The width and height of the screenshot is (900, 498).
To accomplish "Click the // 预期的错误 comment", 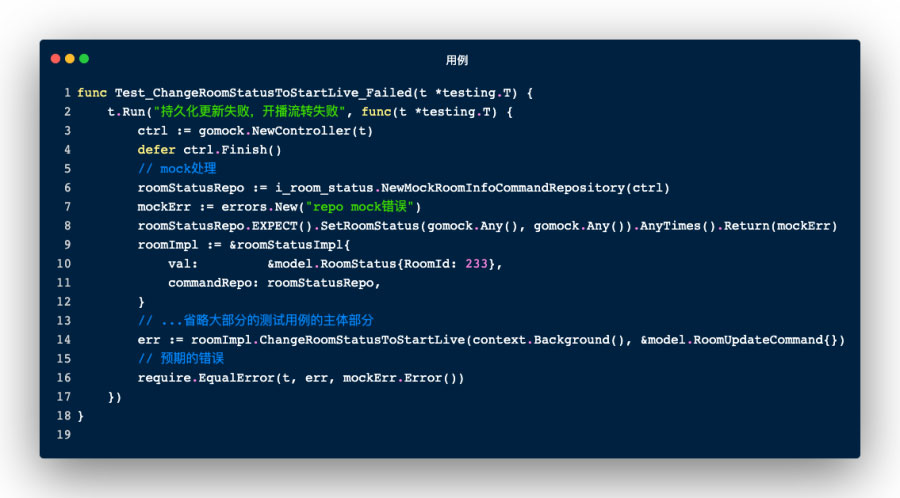I will (x=181, y=359).
